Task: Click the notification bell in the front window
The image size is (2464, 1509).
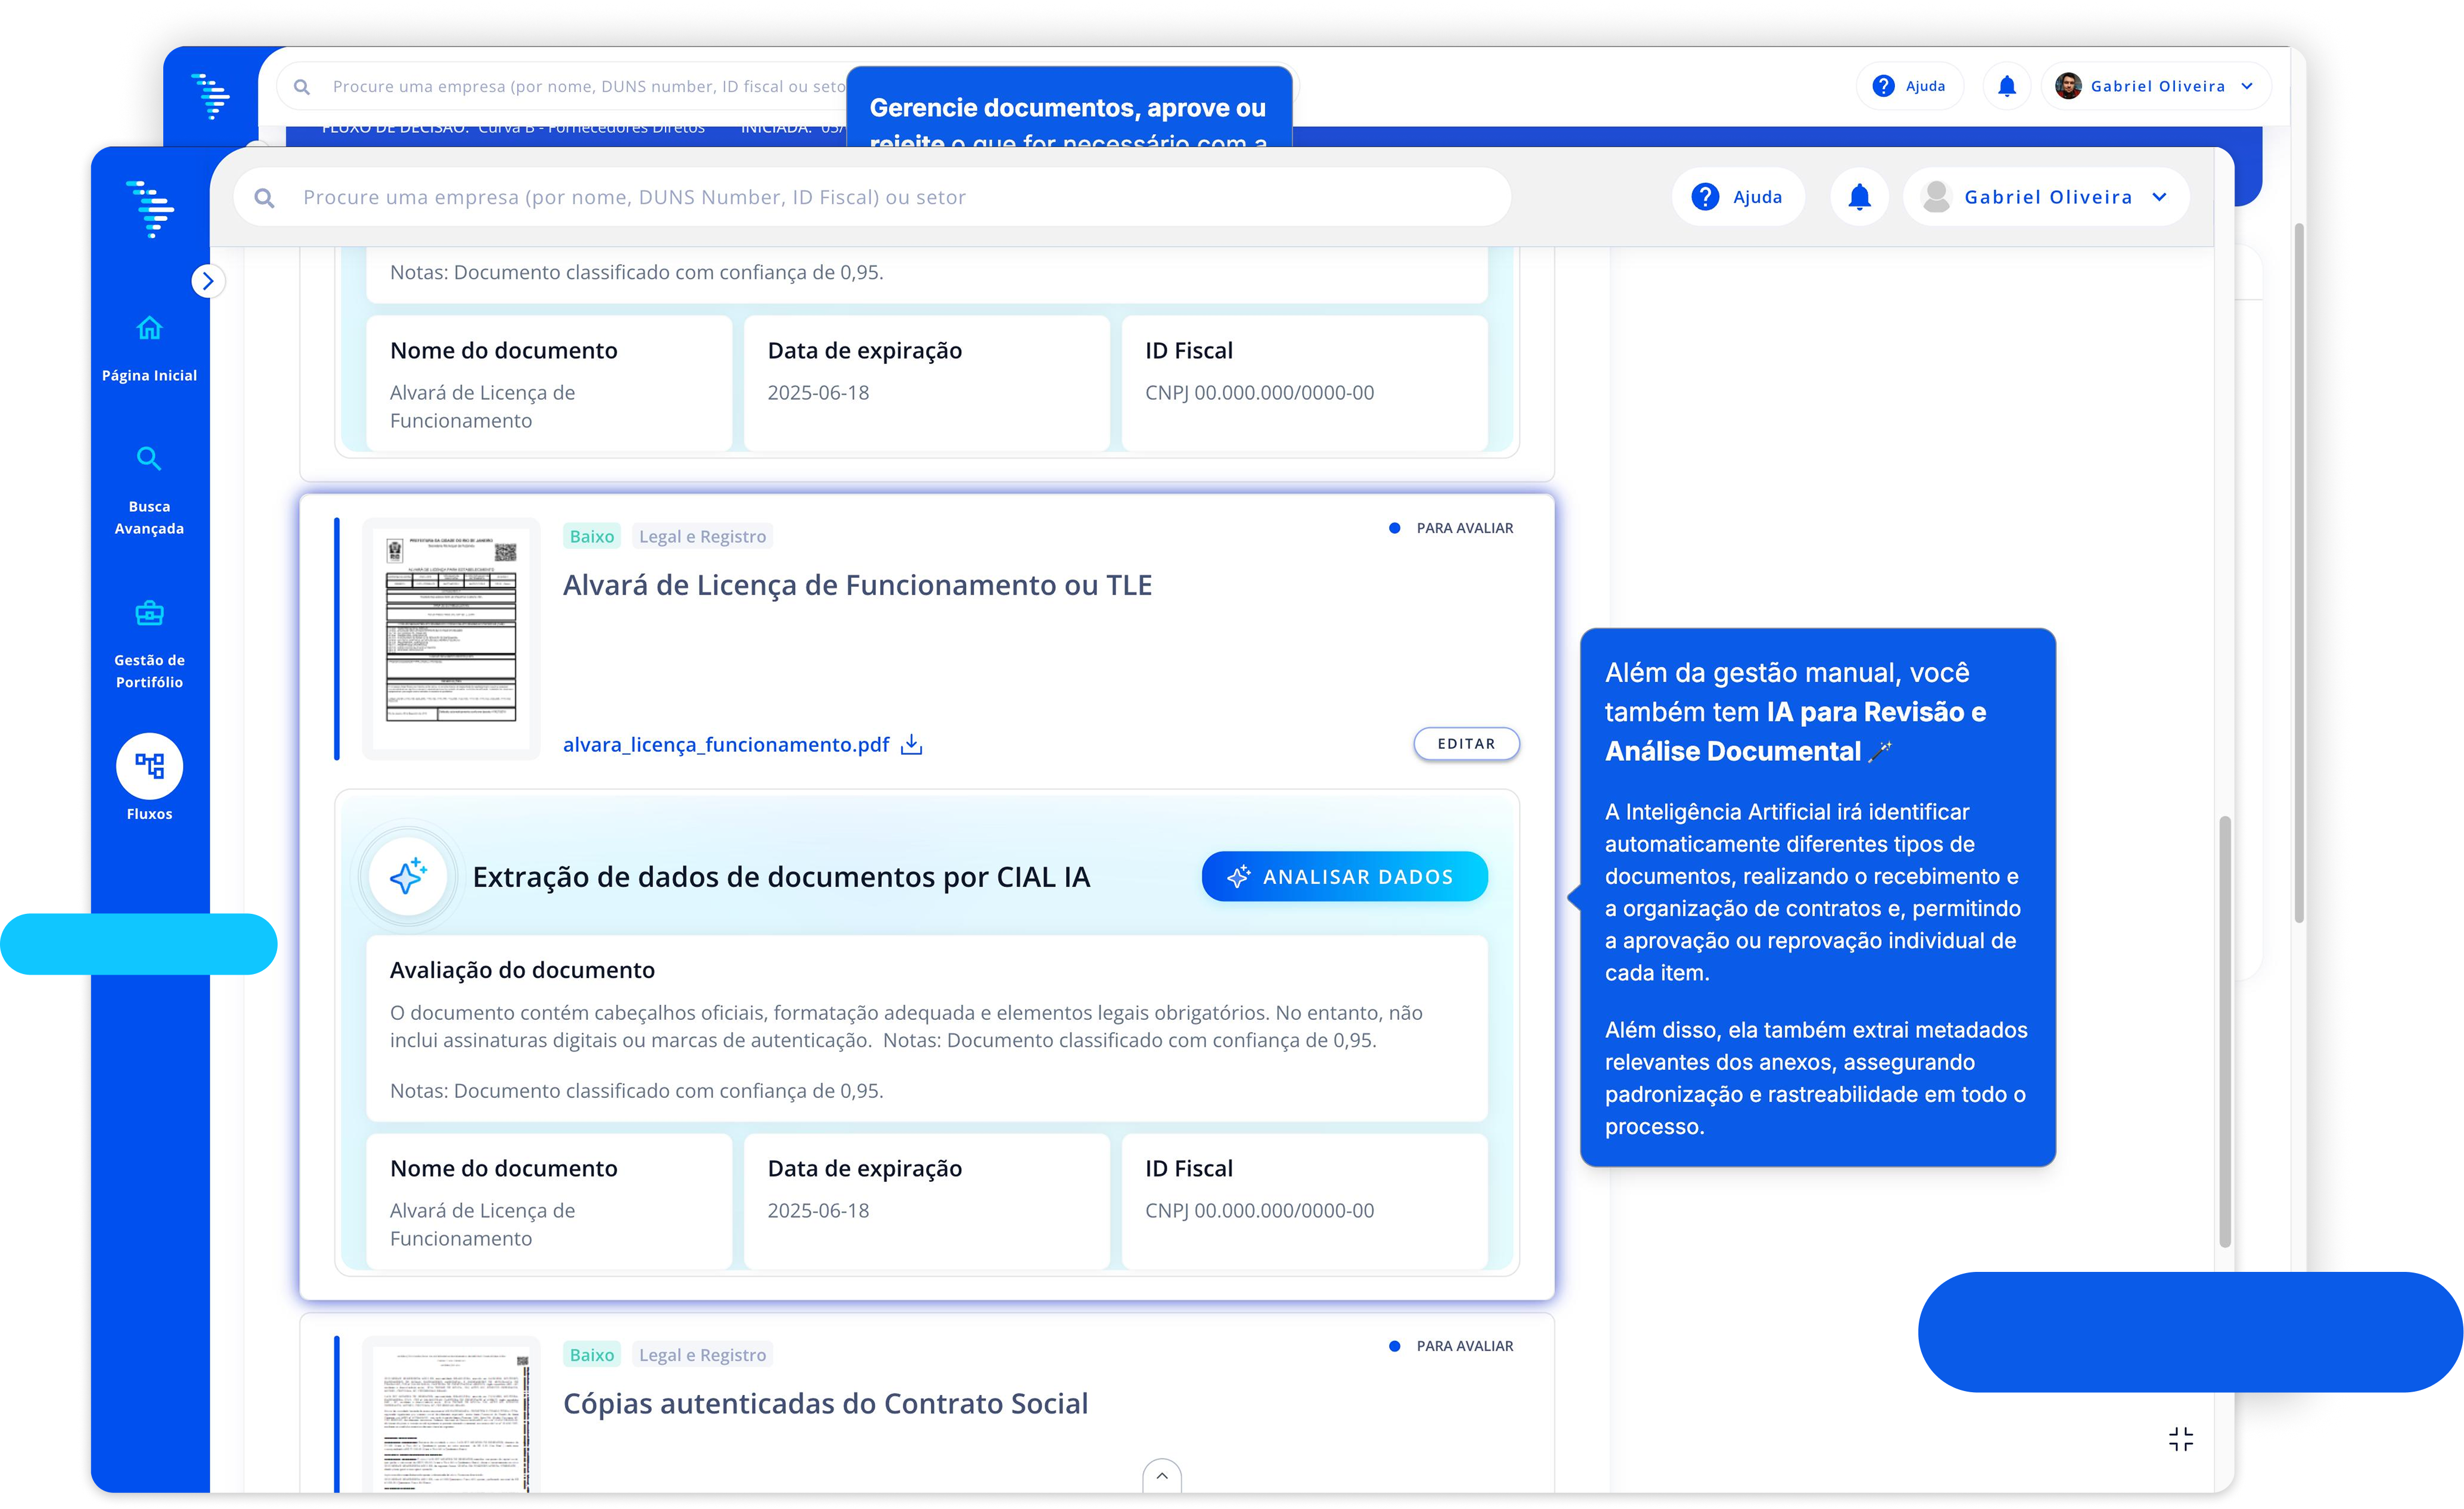Action: pos(1859,197)
